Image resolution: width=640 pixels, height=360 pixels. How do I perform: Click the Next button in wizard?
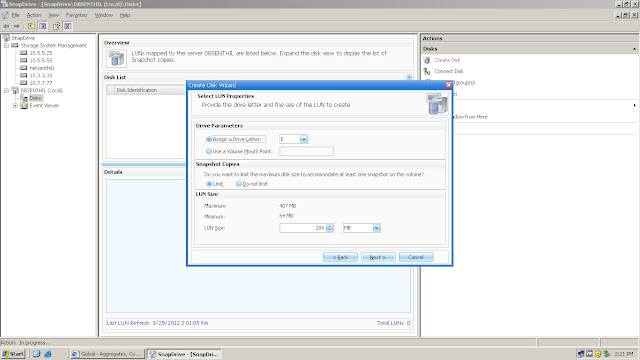coord(378,257)
